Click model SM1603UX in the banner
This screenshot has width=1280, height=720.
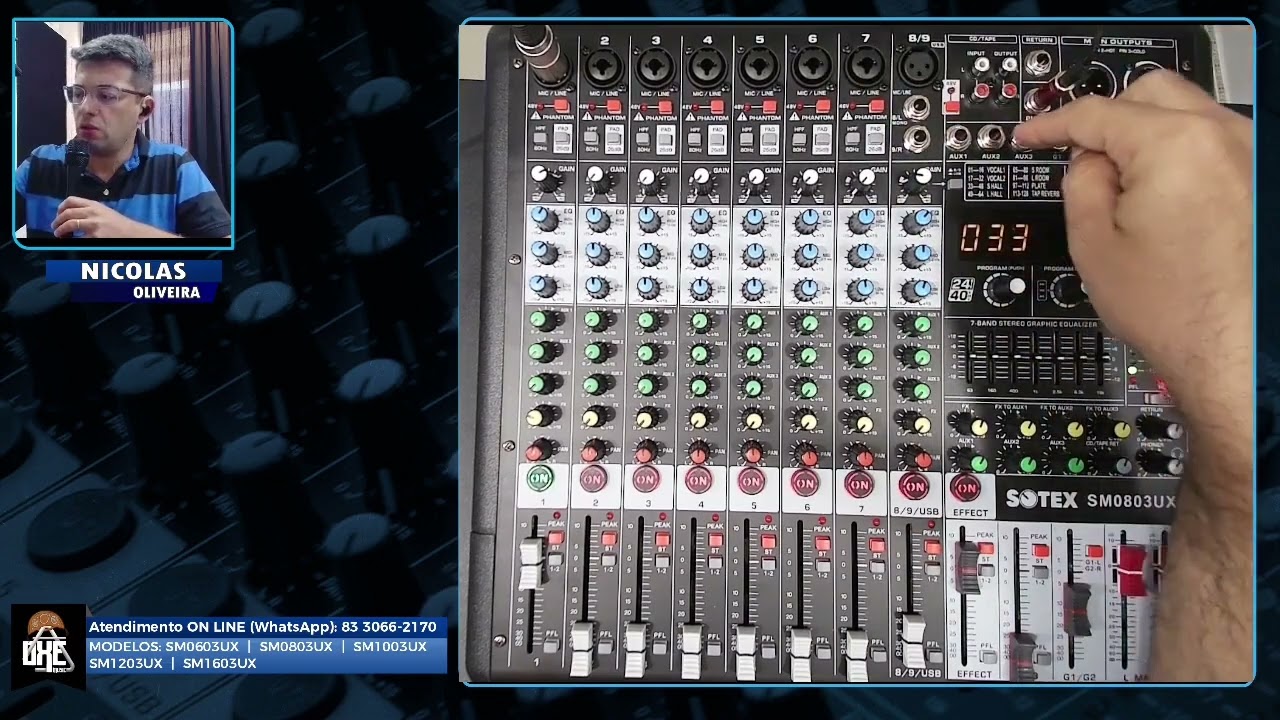[220, 663]
